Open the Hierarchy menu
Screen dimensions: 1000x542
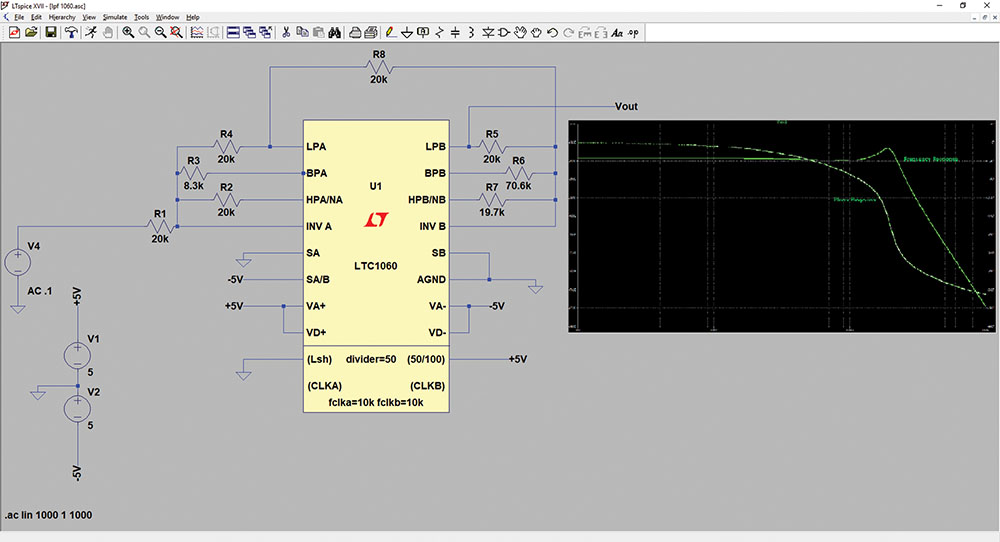62,17
